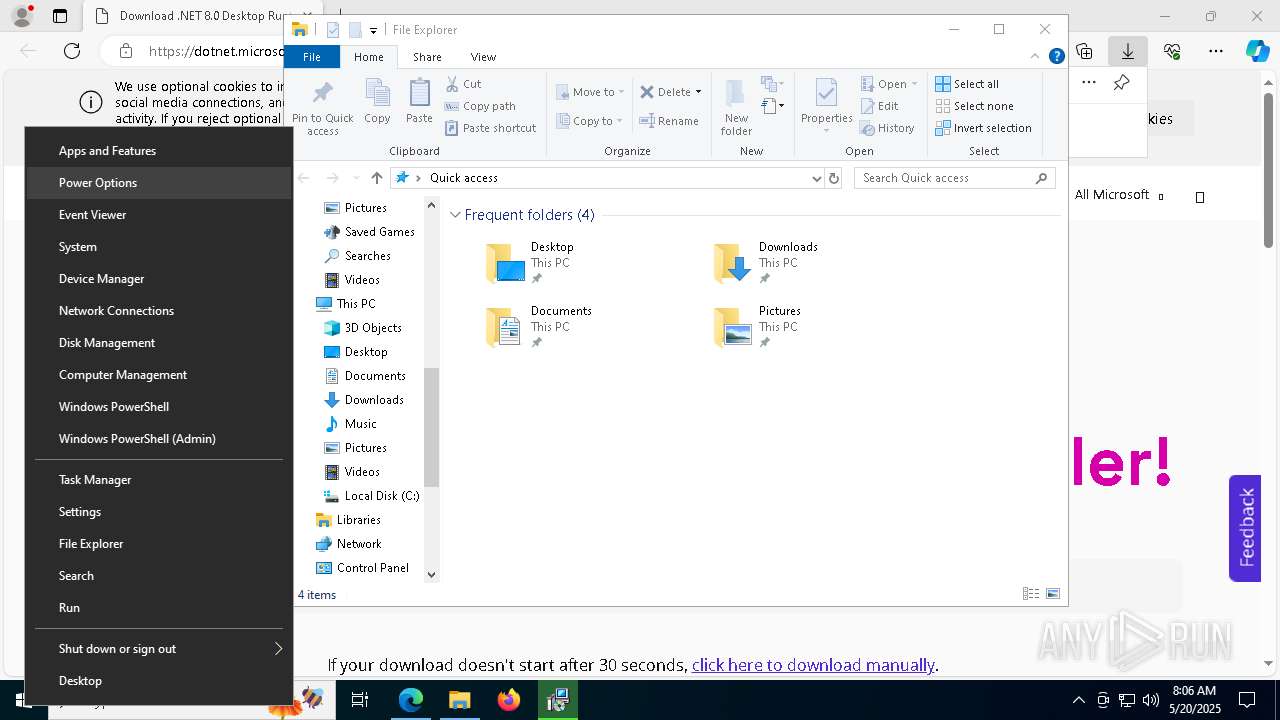This screenshot has height=720, width=1280.
Task: Select Power Options in Win+X menu
Action: 159,183
